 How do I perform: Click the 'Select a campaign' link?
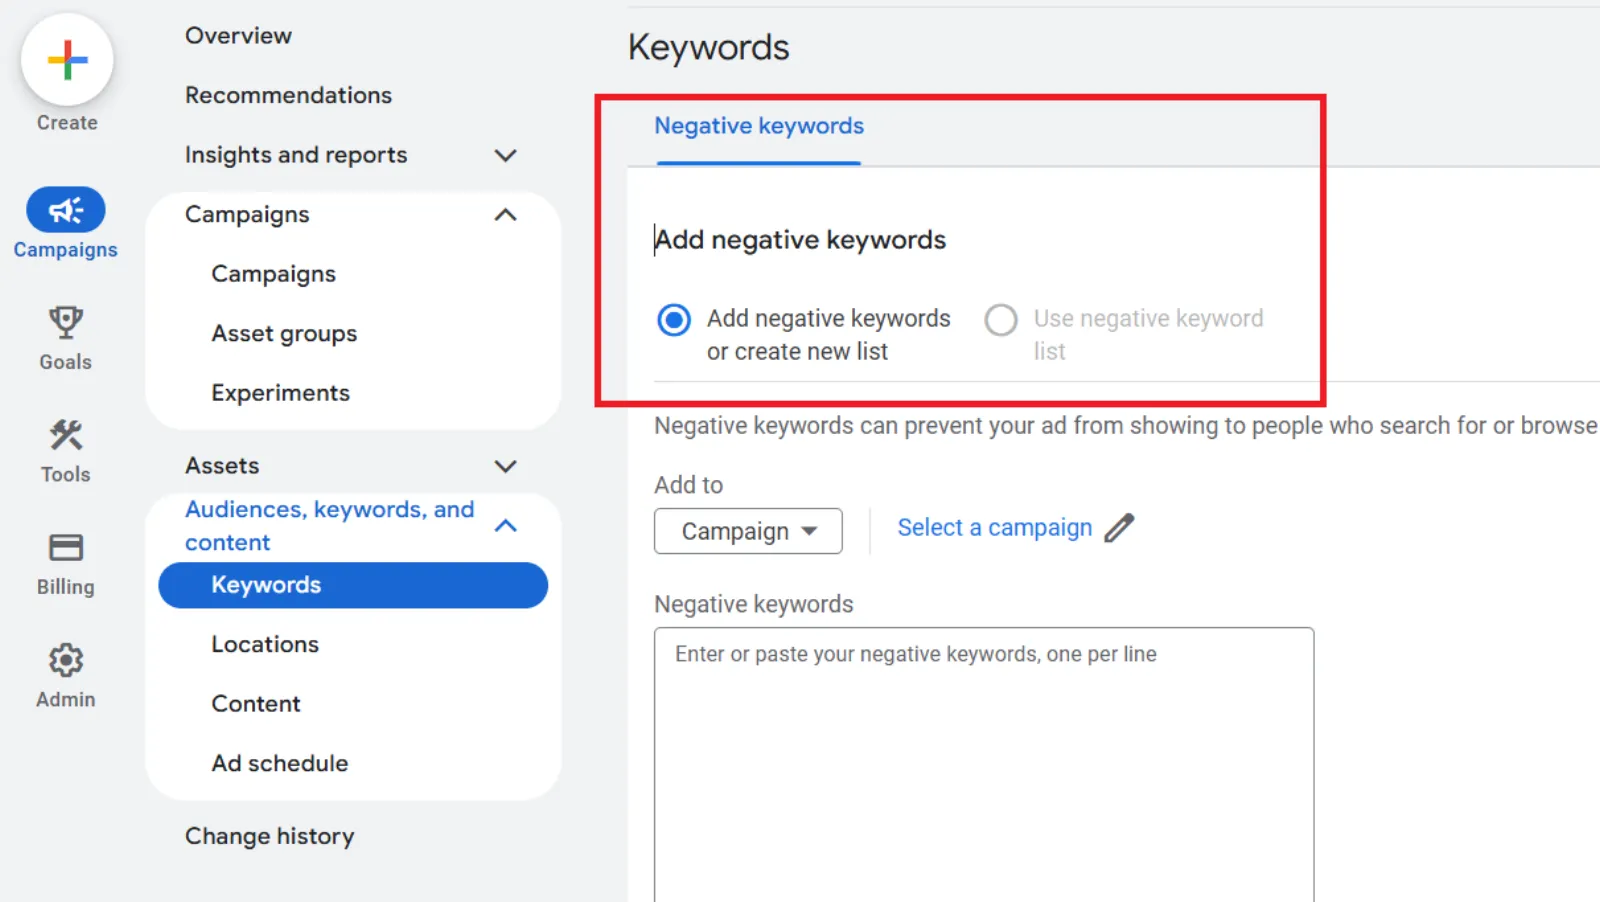tap(995, 528)
